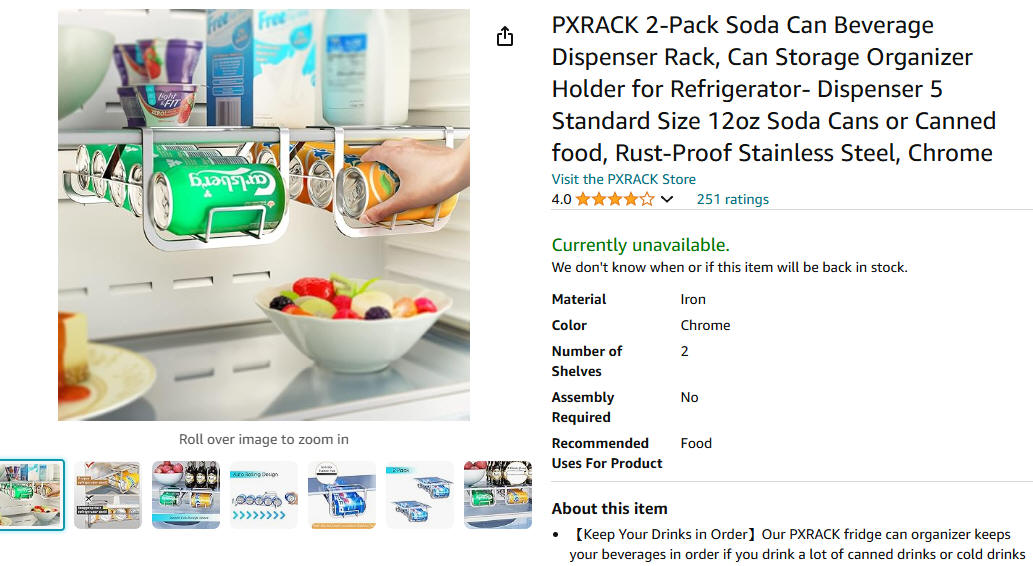Click the share icon beside product image
This screenshot has width=1033, height=566.
(505, 36)
